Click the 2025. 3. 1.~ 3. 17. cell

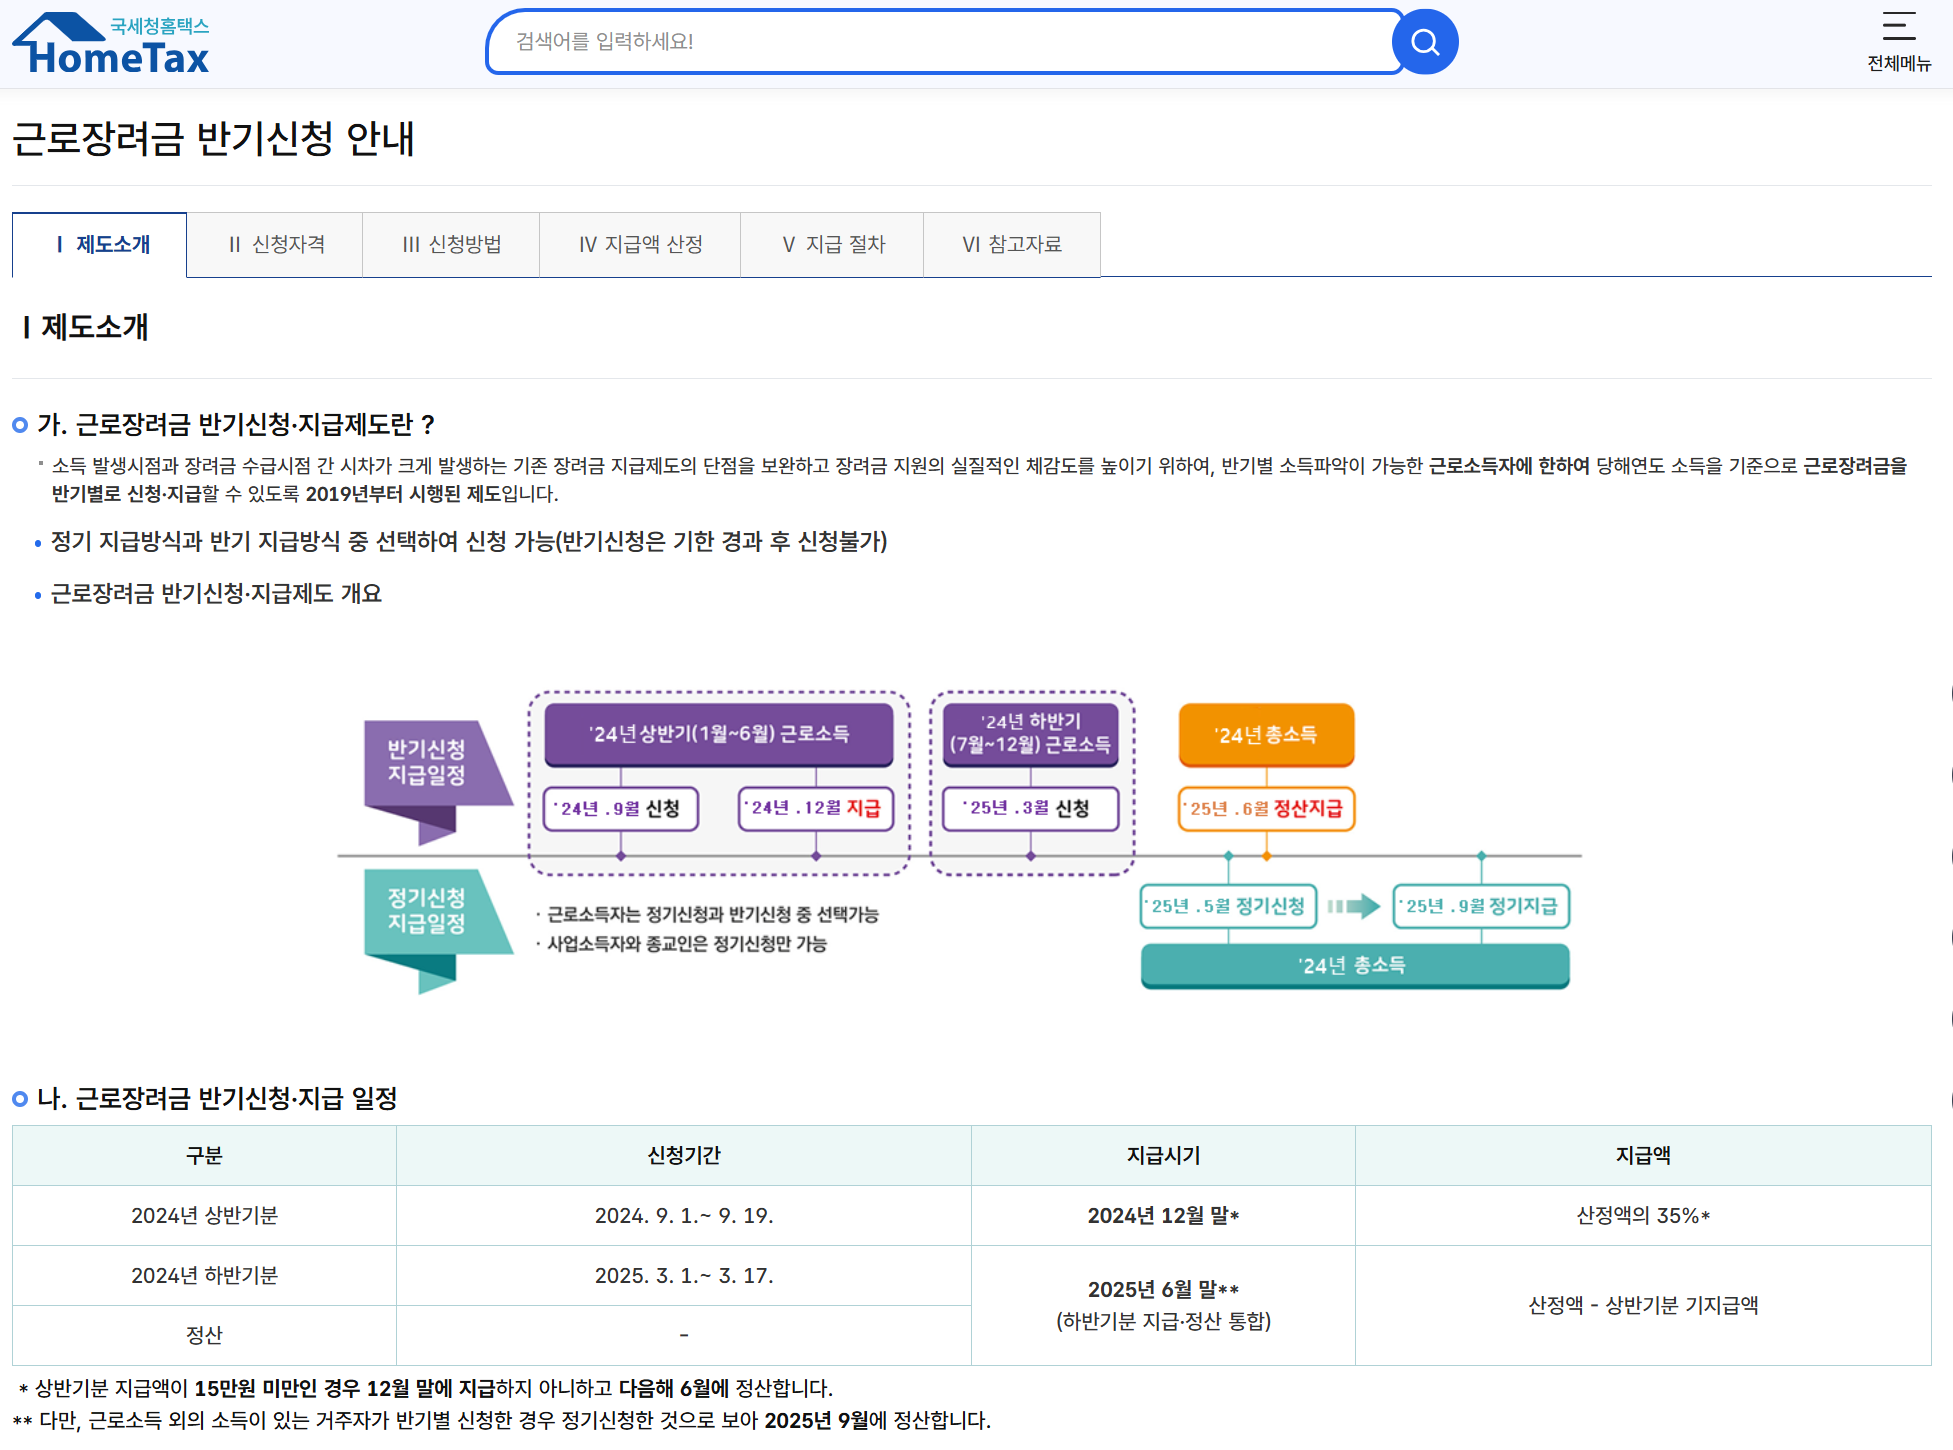[x=684, y=1276]
